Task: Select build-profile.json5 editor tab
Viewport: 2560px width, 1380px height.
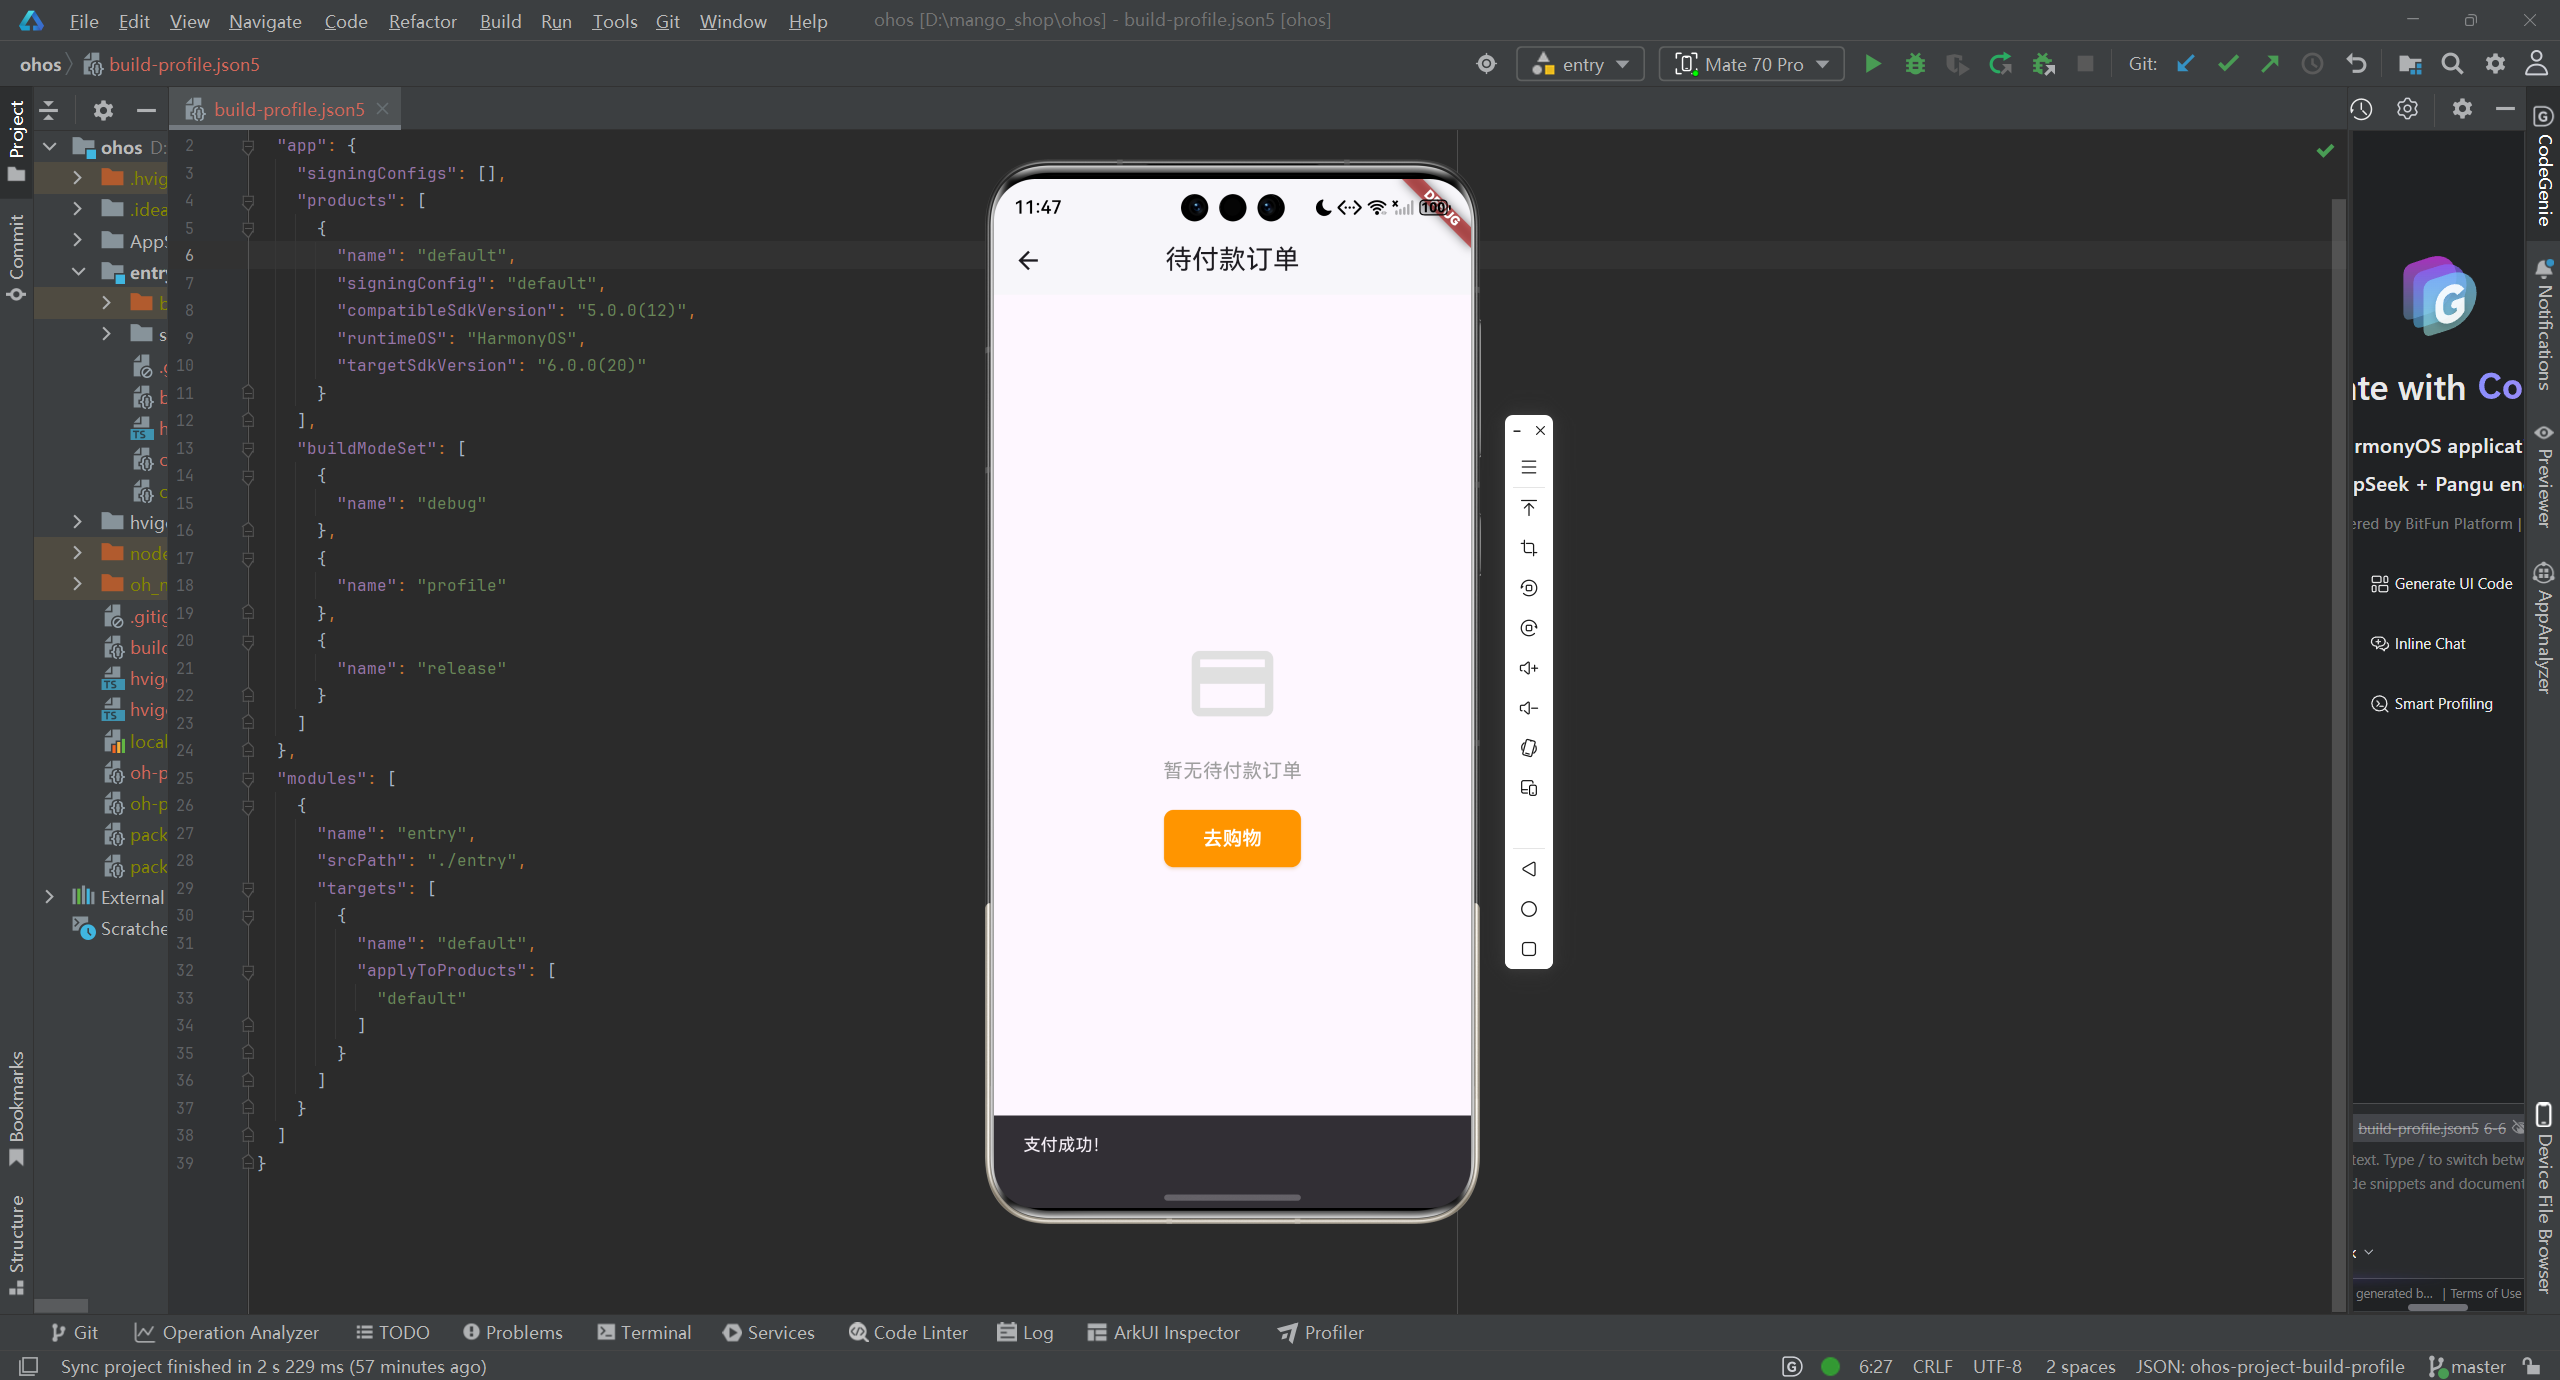Action: click(x=288, y=109)
